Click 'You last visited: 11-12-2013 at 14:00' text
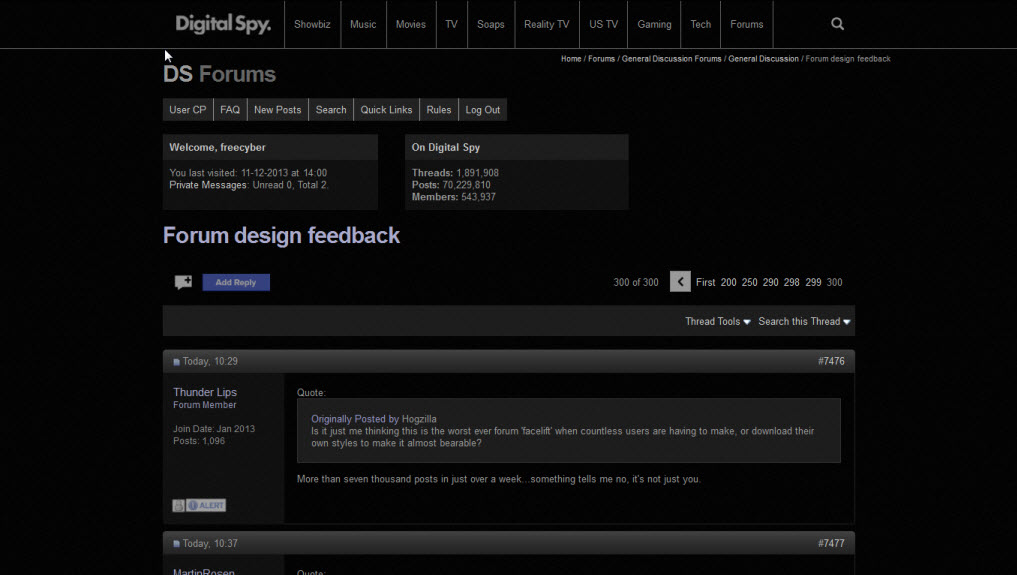 (x=248, y=172)
